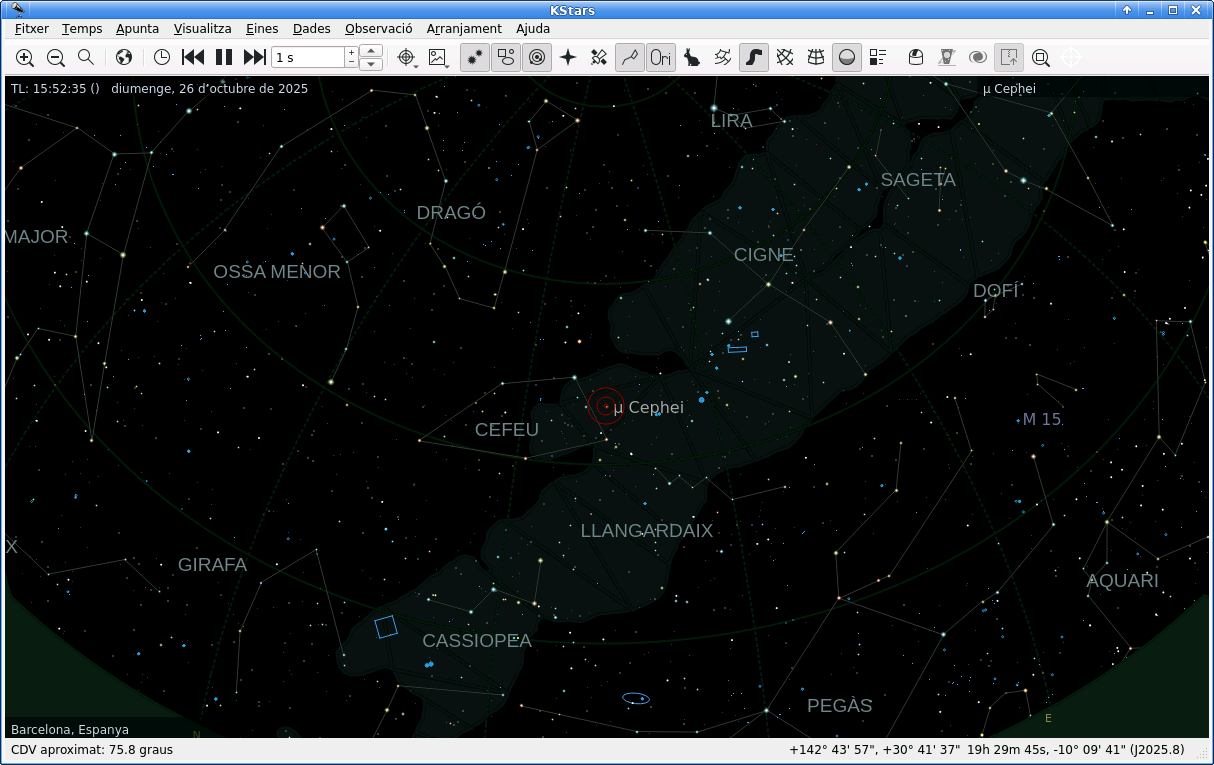This screenshot has height=765, width=1214.
Task: Toggle the opaque ground display
Action: [x=846, y=57]
